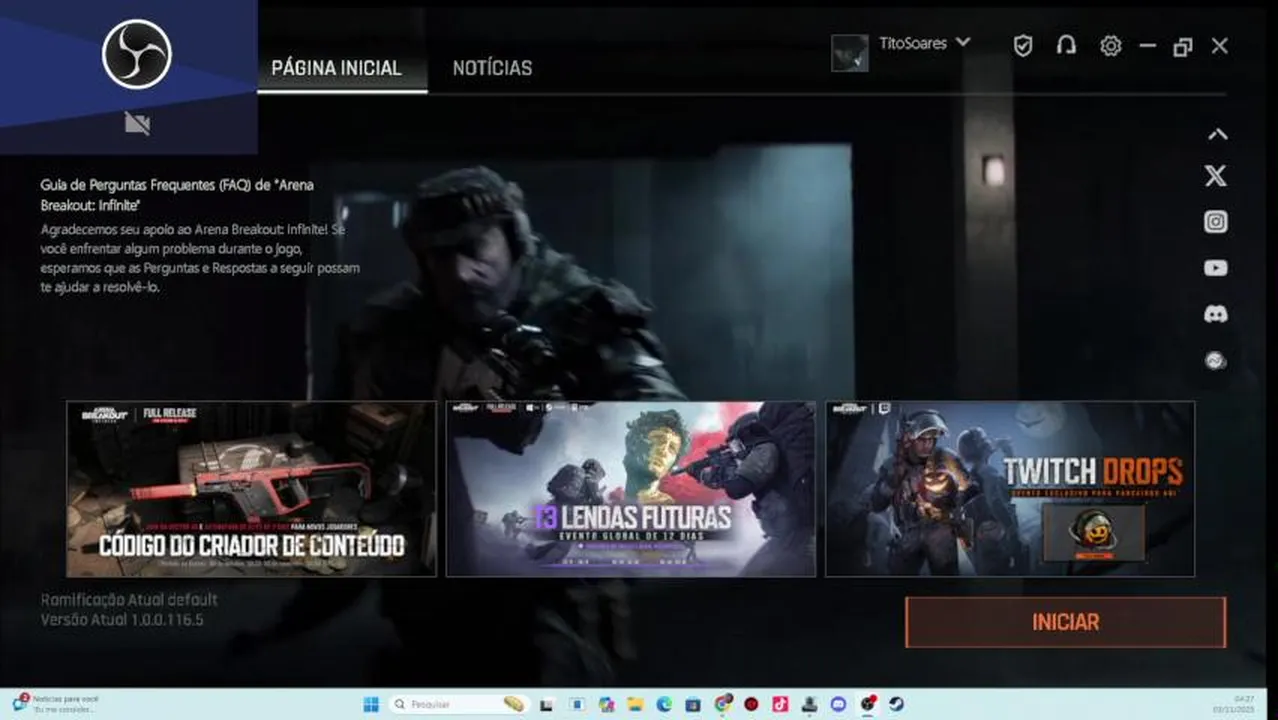The width and height of the screenshot is (1278, 720).
Task: Collapse the social links sidebar chevron
Action: click(1217, 134)
